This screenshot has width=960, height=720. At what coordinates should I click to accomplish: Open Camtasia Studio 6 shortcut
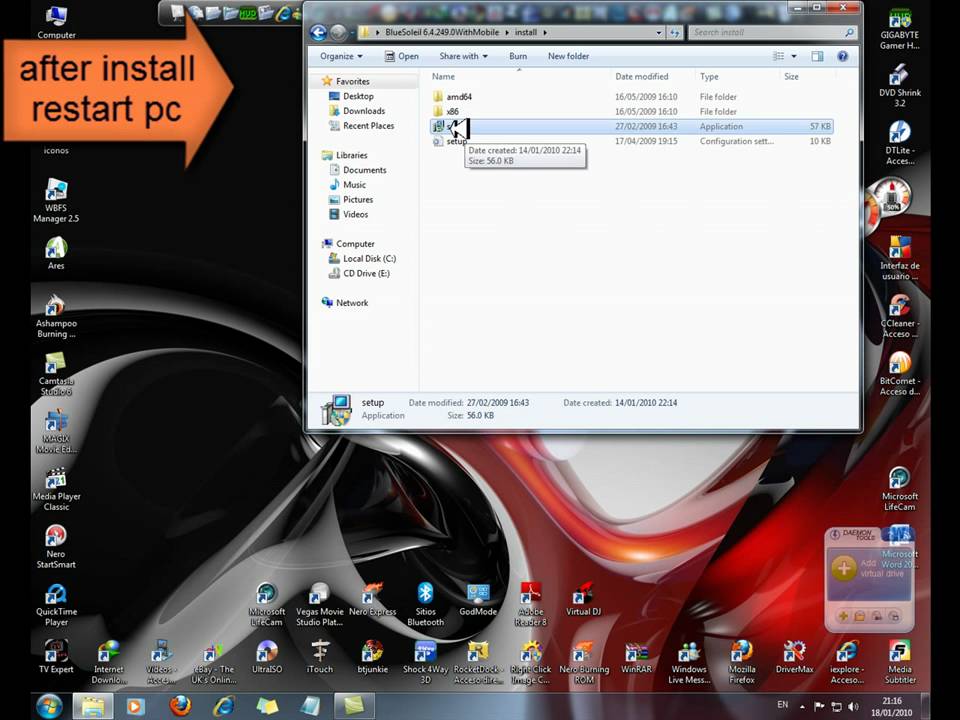pyautogui.click(x=56, y=374)
